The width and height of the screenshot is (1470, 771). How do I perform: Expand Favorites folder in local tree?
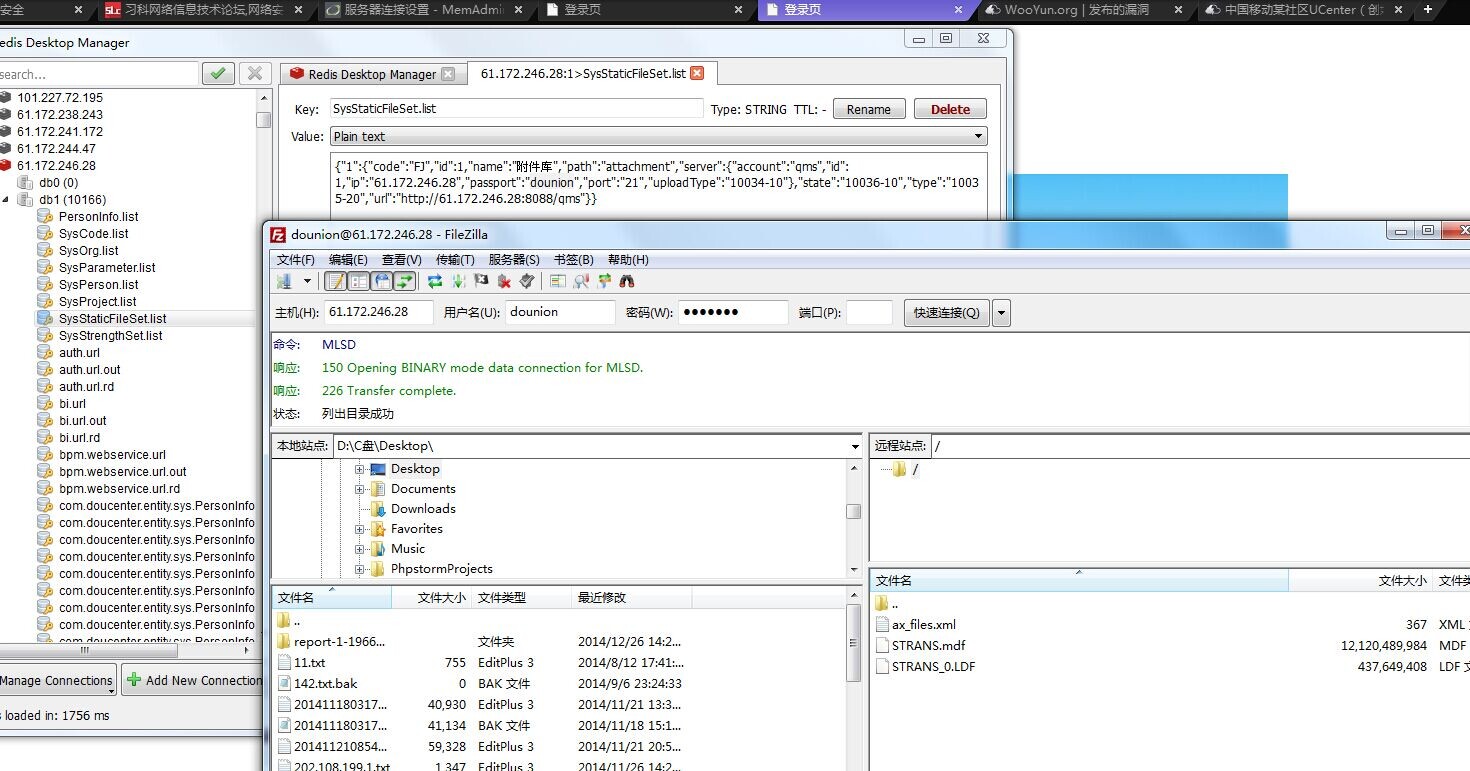click(x=359, y=529)
